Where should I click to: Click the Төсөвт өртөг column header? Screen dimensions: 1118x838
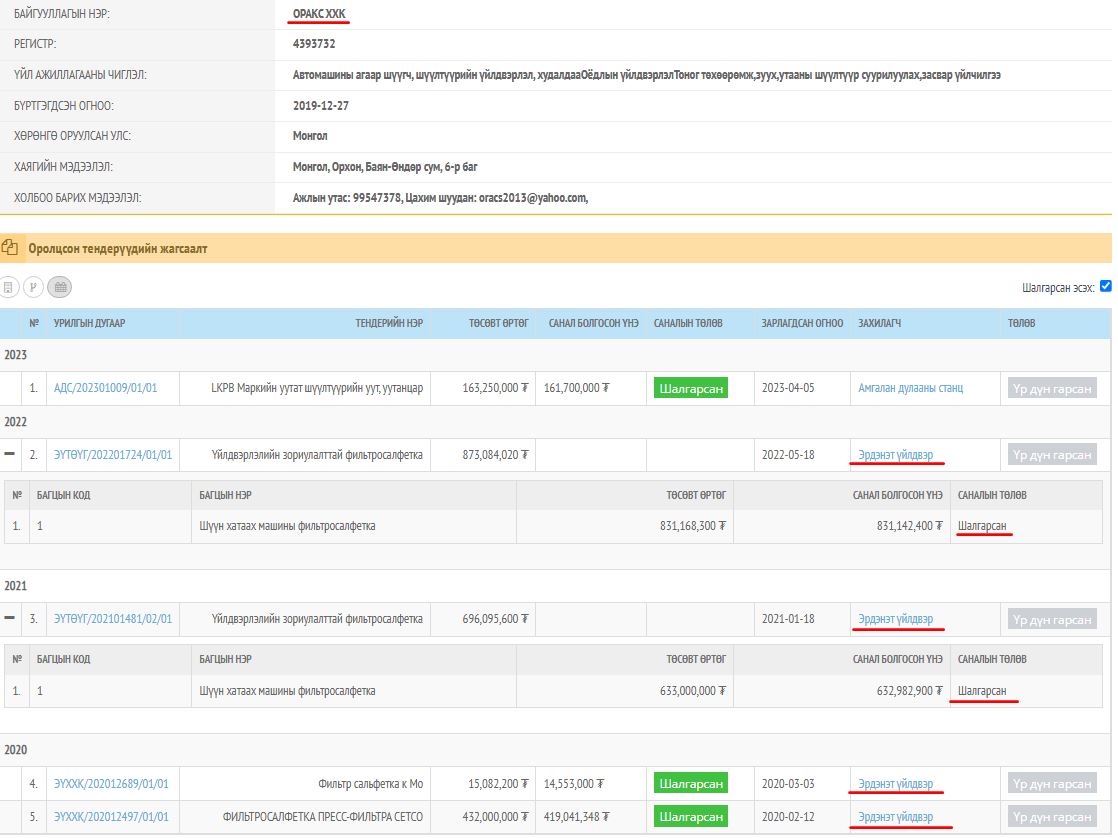tap(498, 324)
